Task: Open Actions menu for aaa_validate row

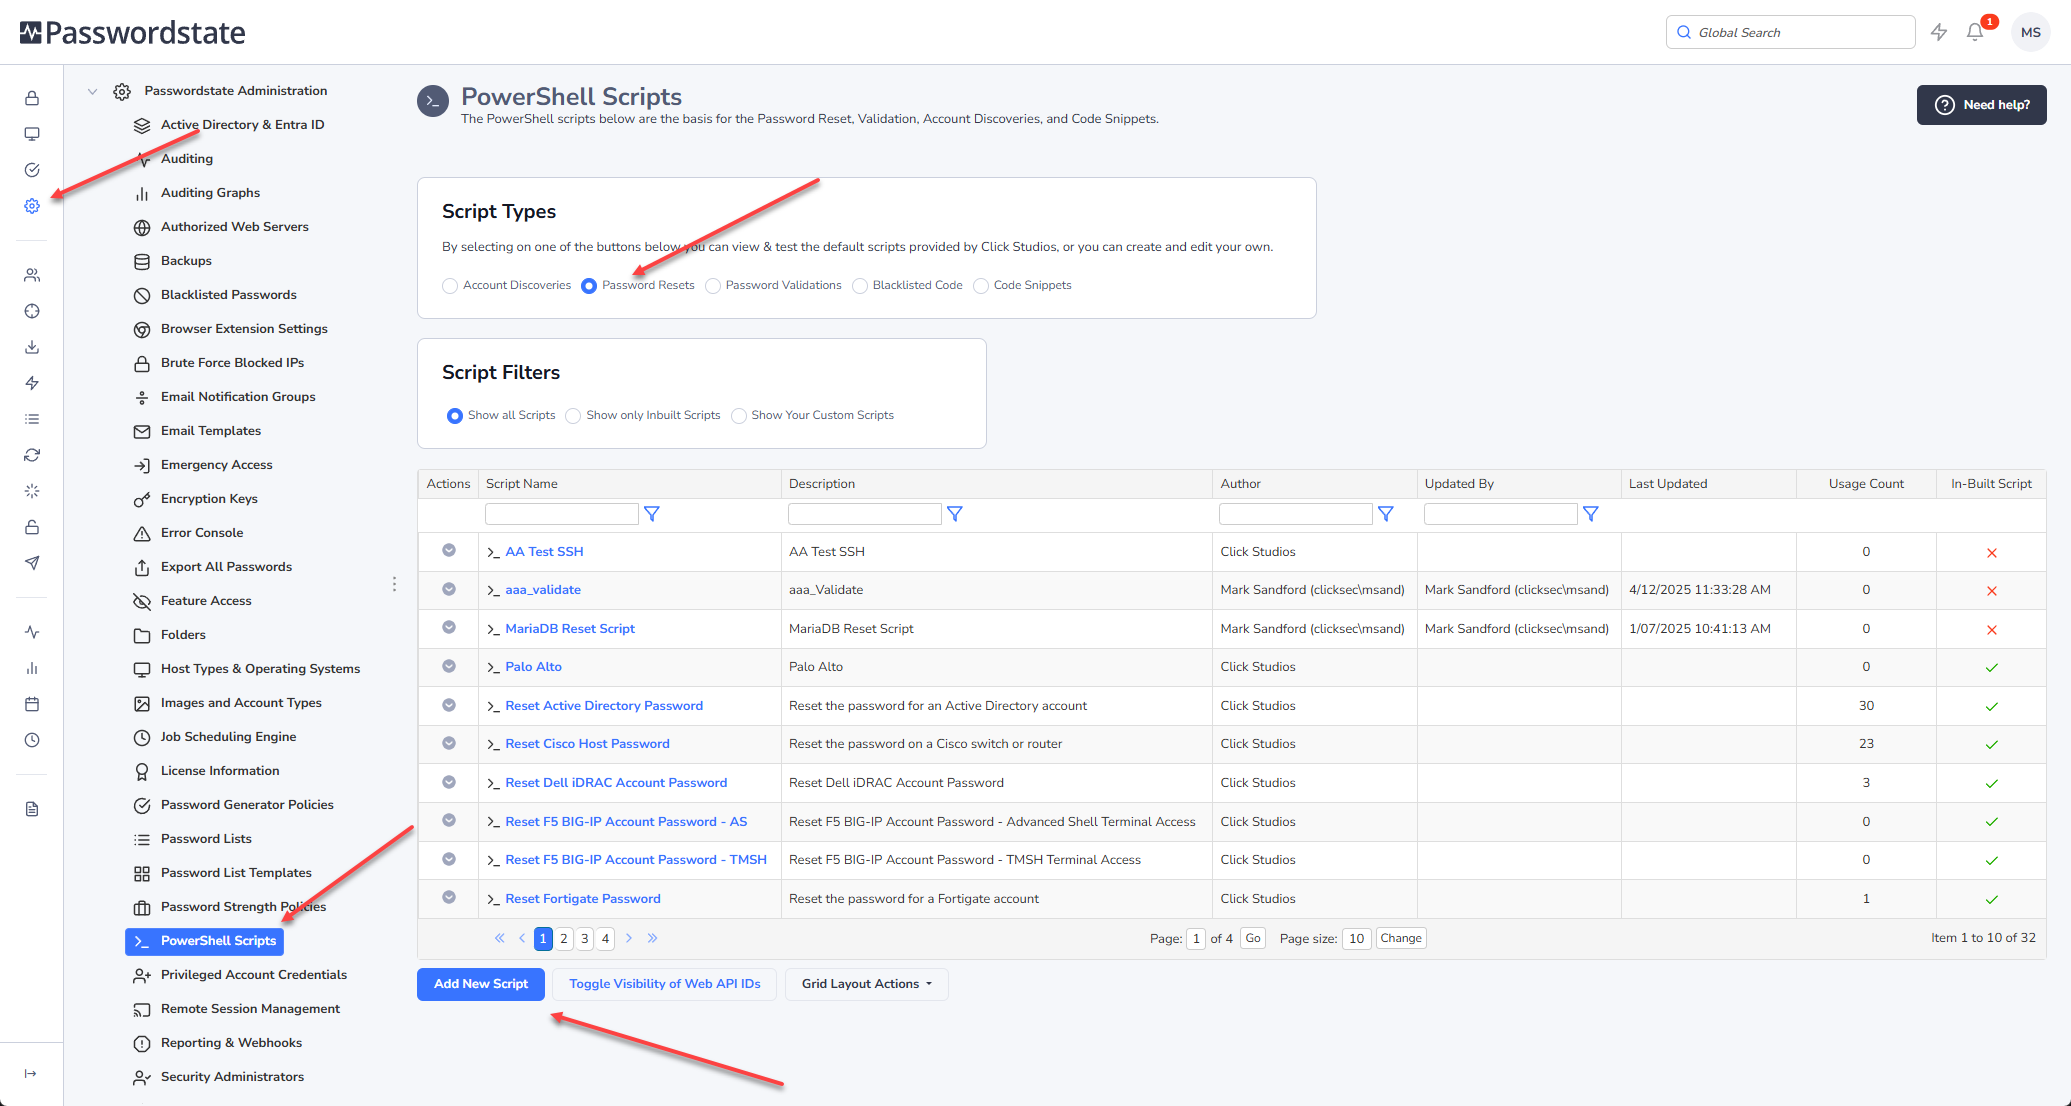Action: 449,589
